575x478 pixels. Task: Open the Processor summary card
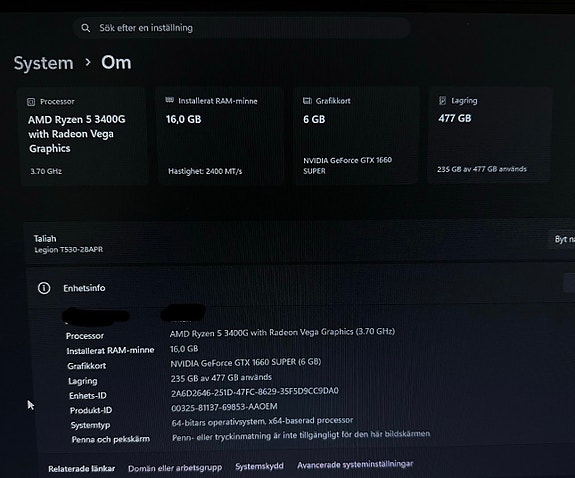click(x=85, y=136)
